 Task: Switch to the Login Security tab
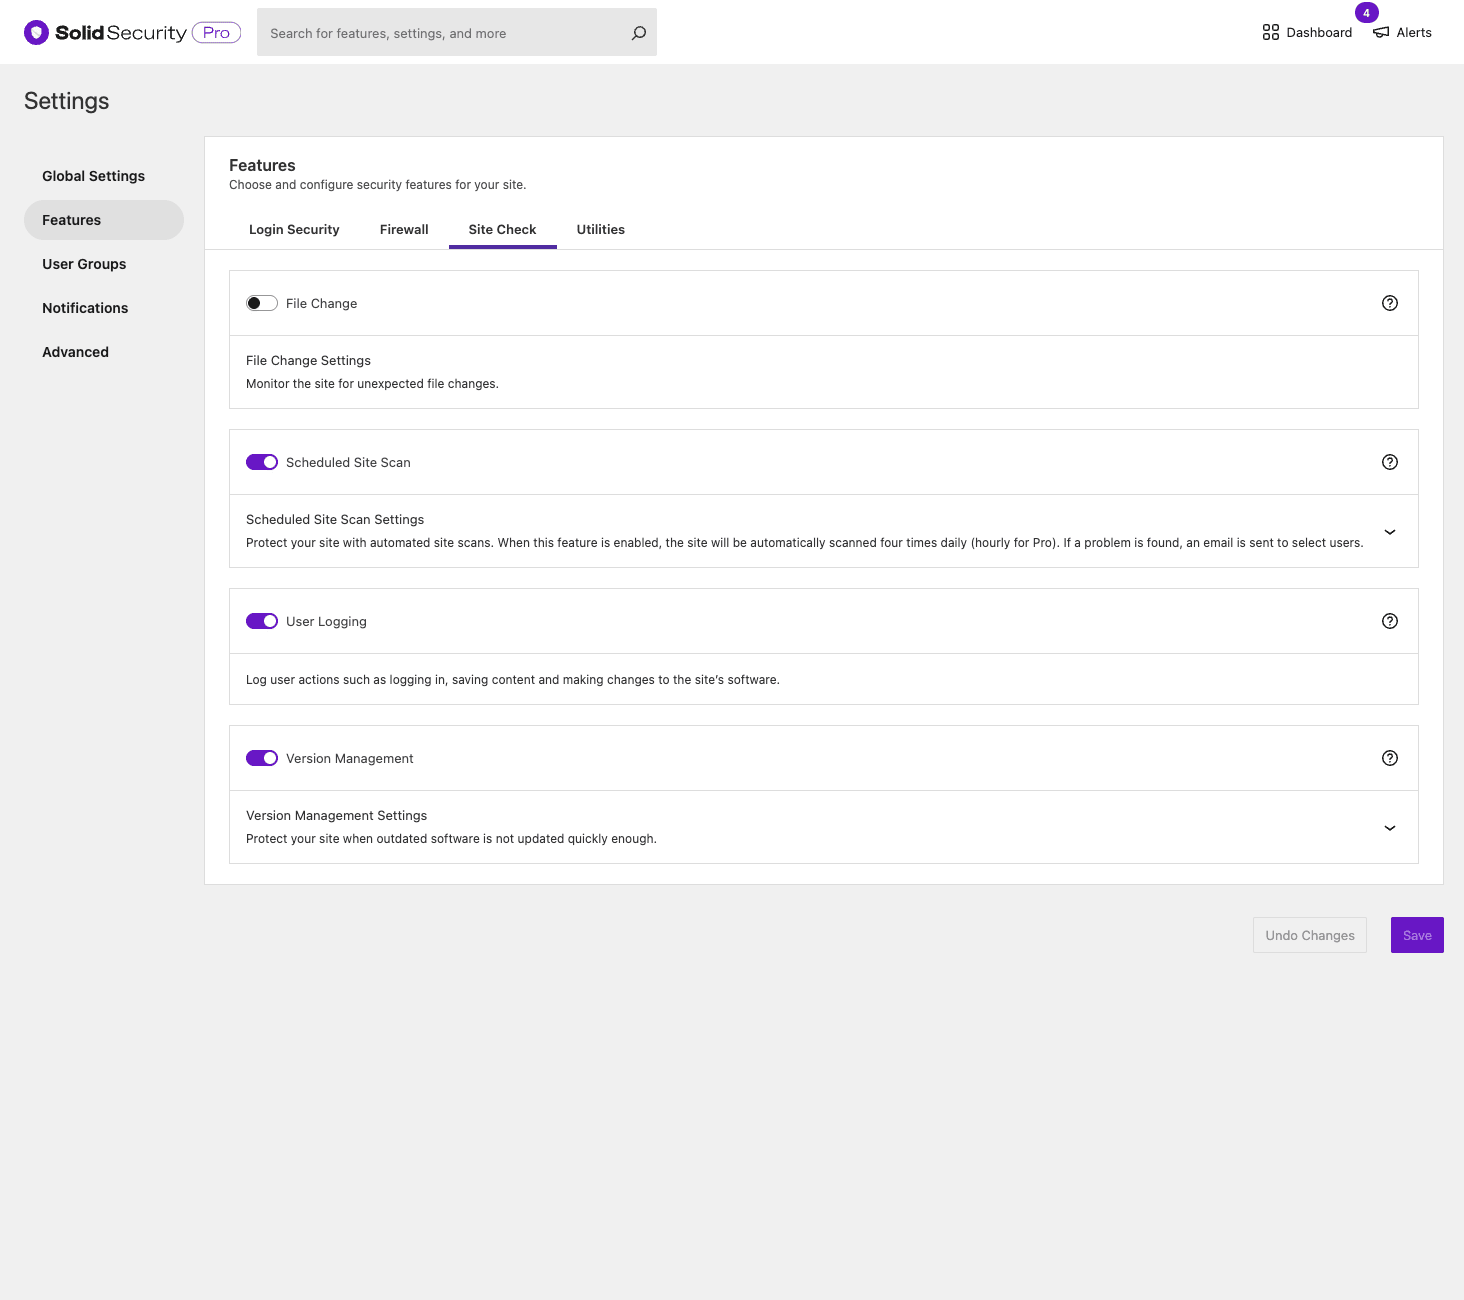294,229
